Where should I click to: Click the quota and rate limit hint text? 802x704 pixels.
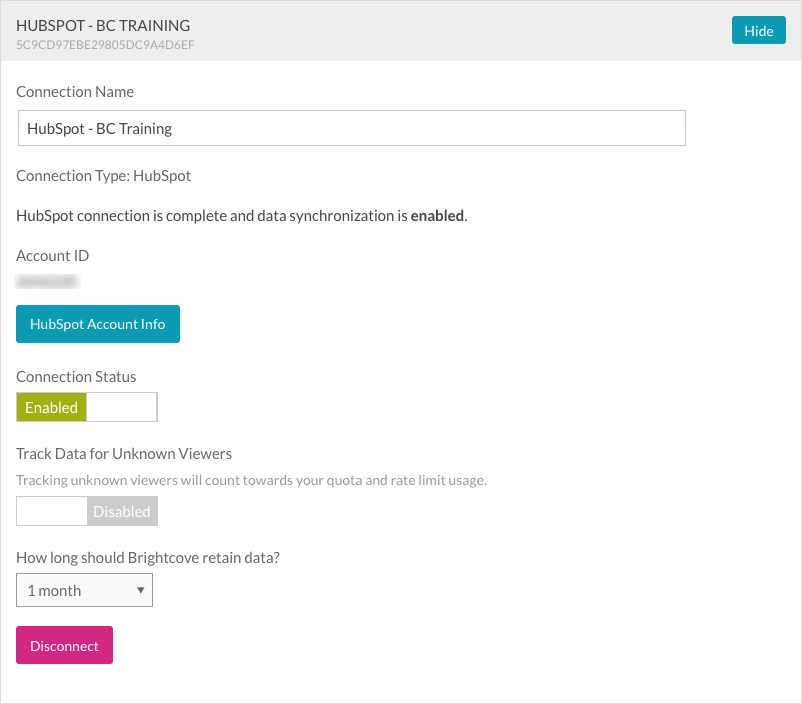click(x=251, y=480)
